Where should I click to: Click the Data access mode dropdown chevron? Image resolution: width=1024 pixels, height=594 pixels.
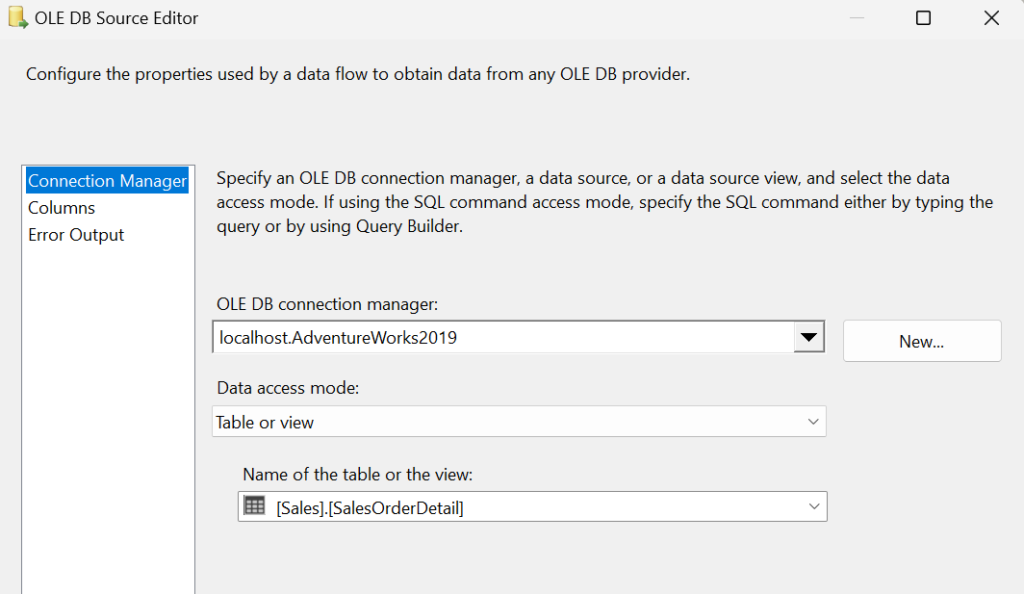[813, 421]
